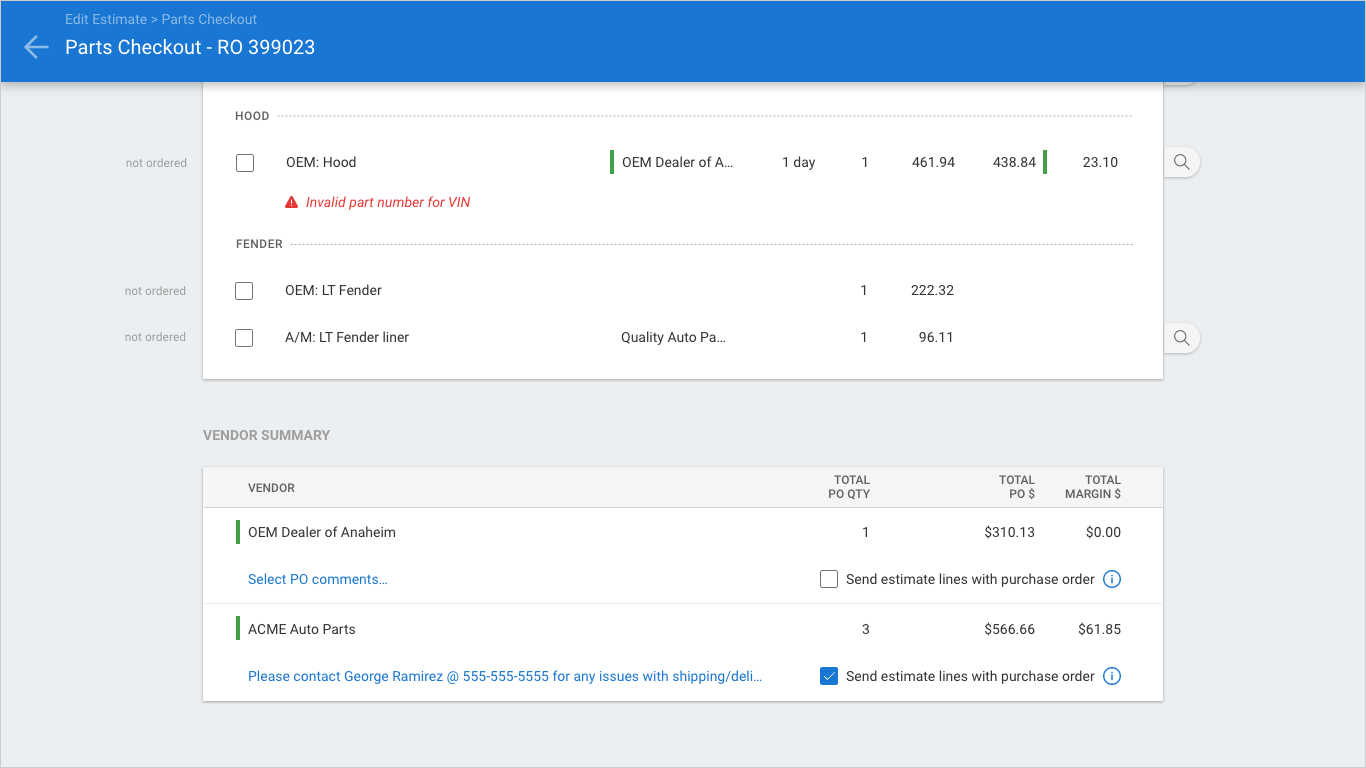Viewport: 1366px width, 768px height.
Task: Click the OEM: Hood part name
Action: pyautogui.click(x=321, y=162)
